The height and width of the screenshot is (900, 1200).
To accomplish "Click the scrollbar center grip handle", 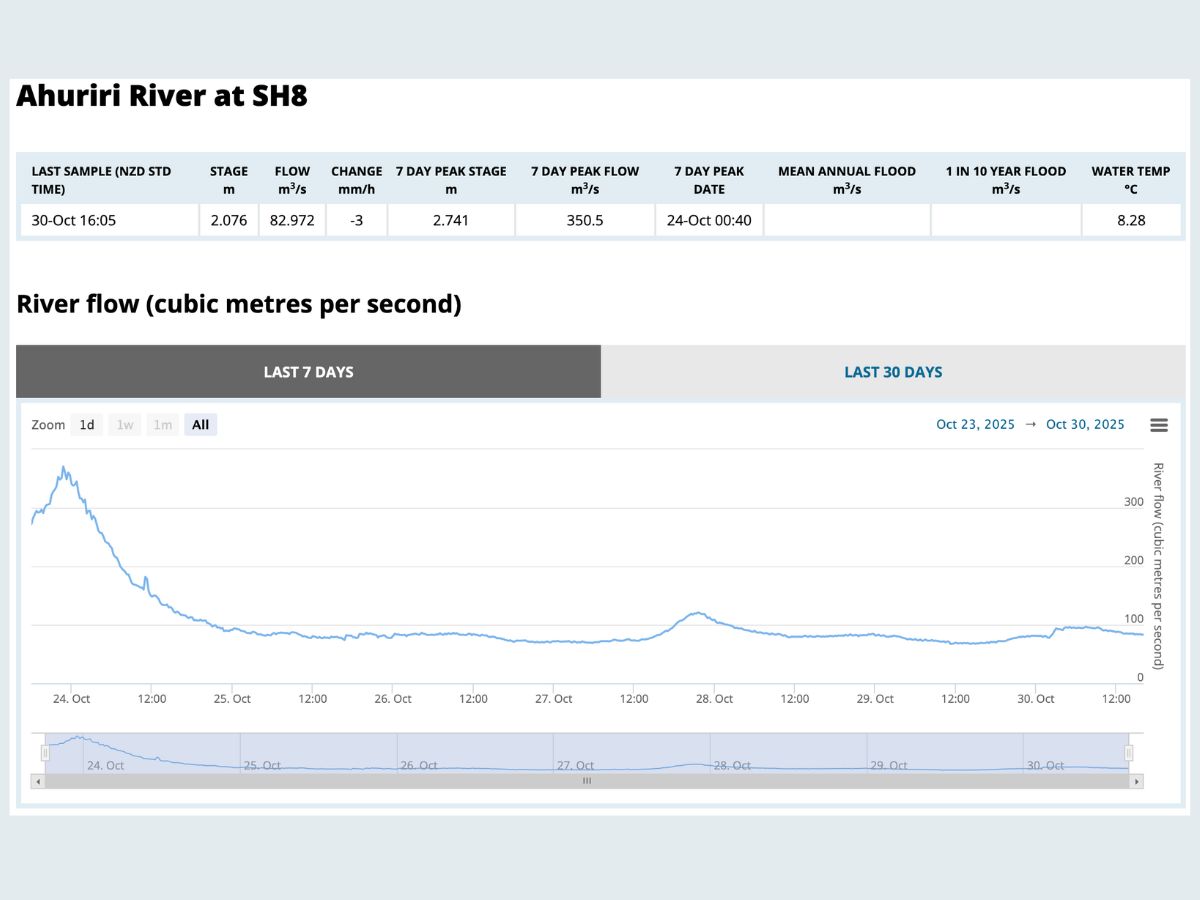I will (587, 781).
